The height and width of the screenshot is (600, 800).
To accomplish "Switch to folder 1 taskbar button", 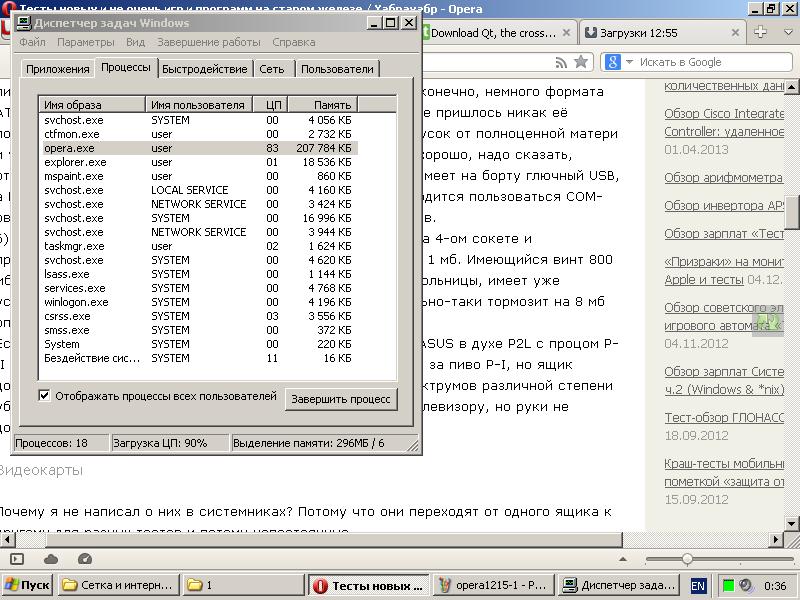I will click(x=243, y=585).
